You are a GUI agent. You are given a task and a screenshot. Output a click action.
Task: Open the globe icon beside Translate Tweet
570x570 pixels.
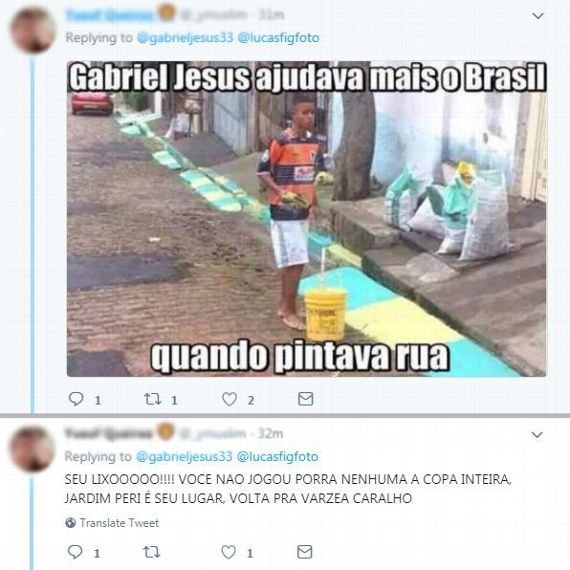click(x=71, y=523)
